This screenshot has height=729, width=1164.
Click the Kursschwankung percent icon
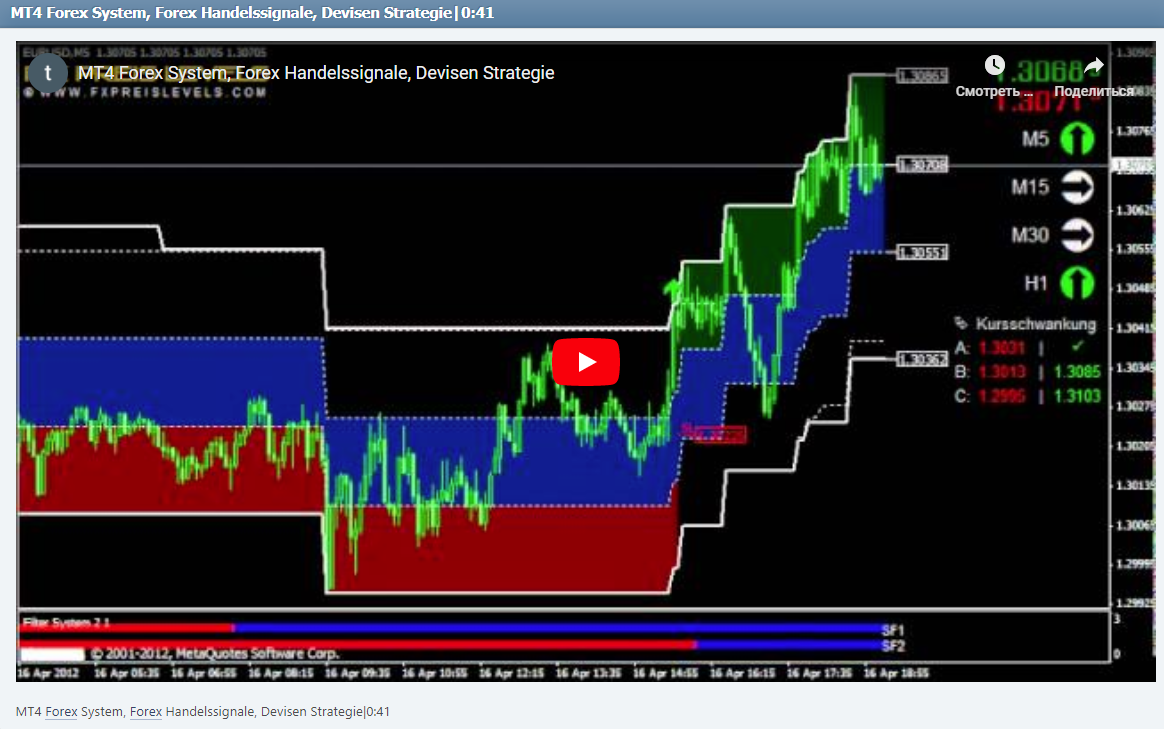point(961,324)
